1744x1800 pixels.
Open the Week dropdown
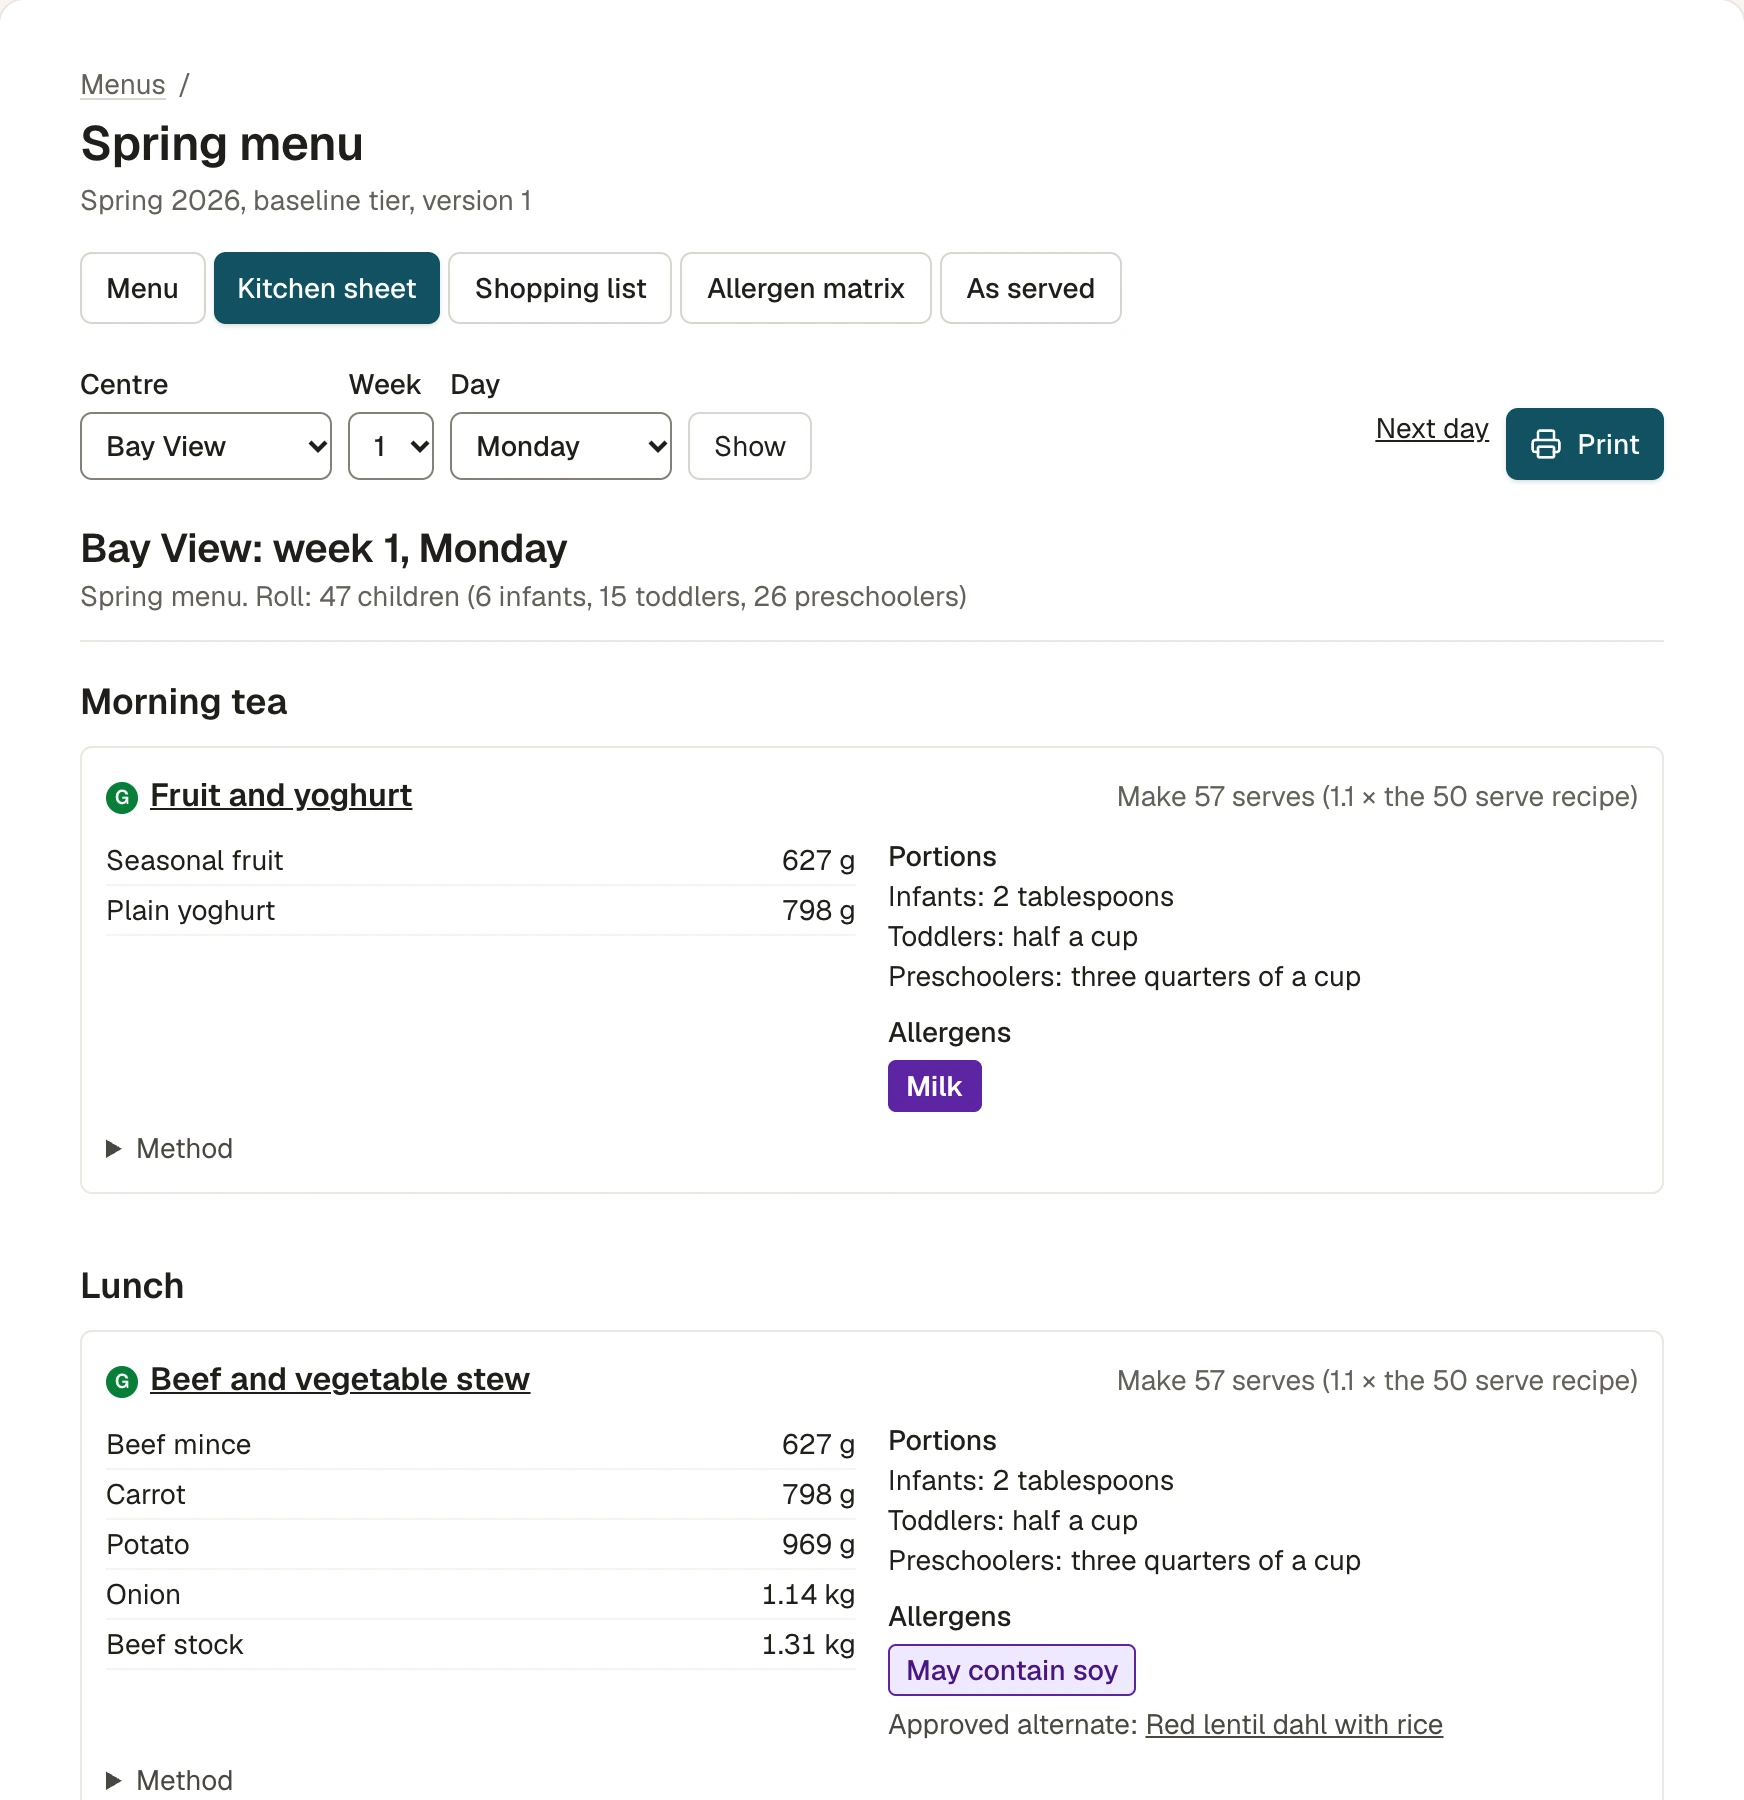(x=391, y=446)
